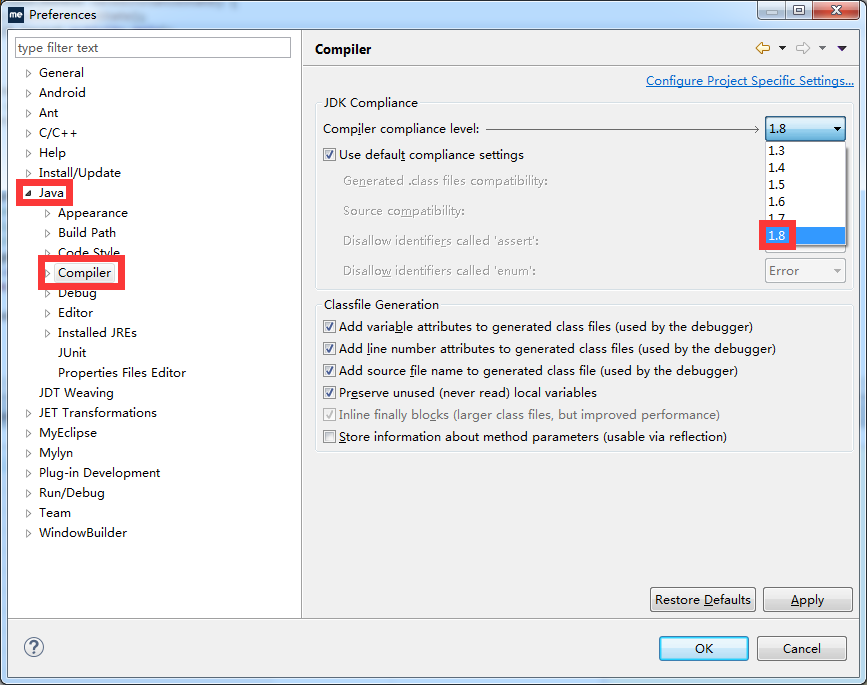Select the Code Style tree item
Image resolution: width=867 pixels, height=685 pixels.
[88, 252]
